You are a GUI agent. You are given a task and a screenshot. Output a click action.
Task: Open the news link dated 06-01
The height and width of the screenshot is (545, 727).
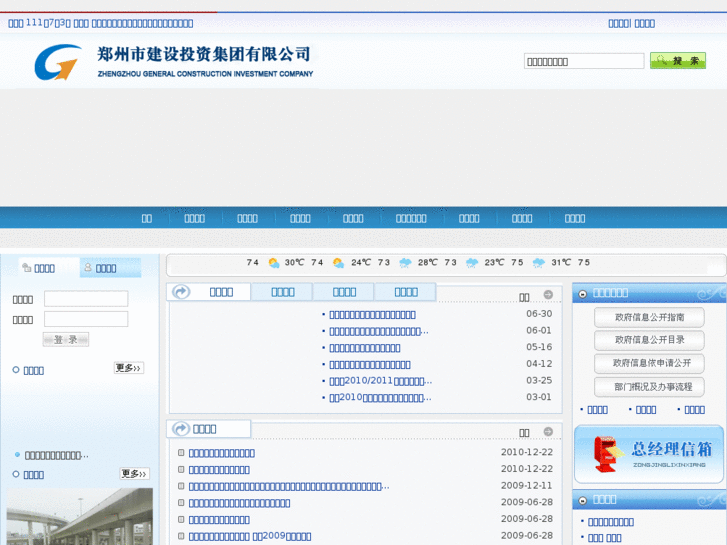tap(379, 331)
